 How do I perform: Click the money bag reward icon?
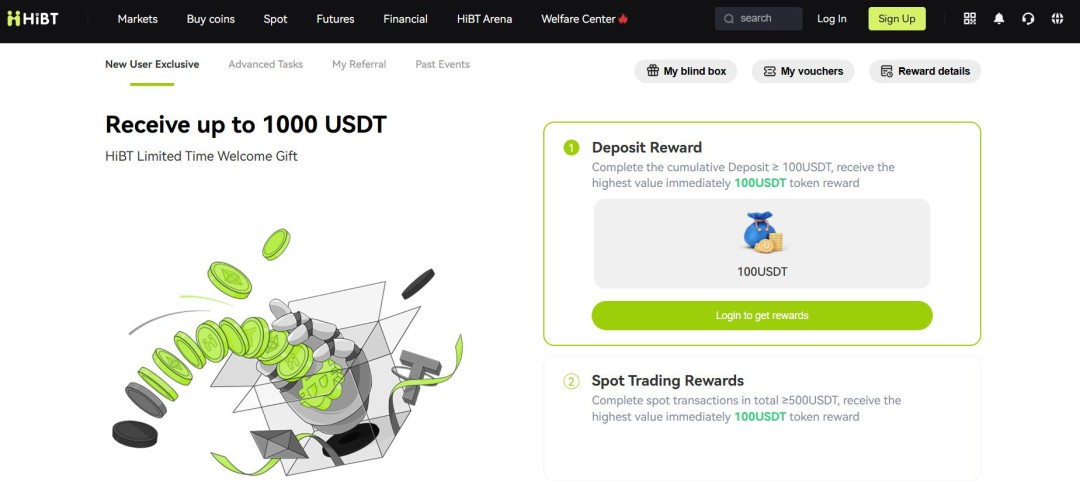click(762, 232)
